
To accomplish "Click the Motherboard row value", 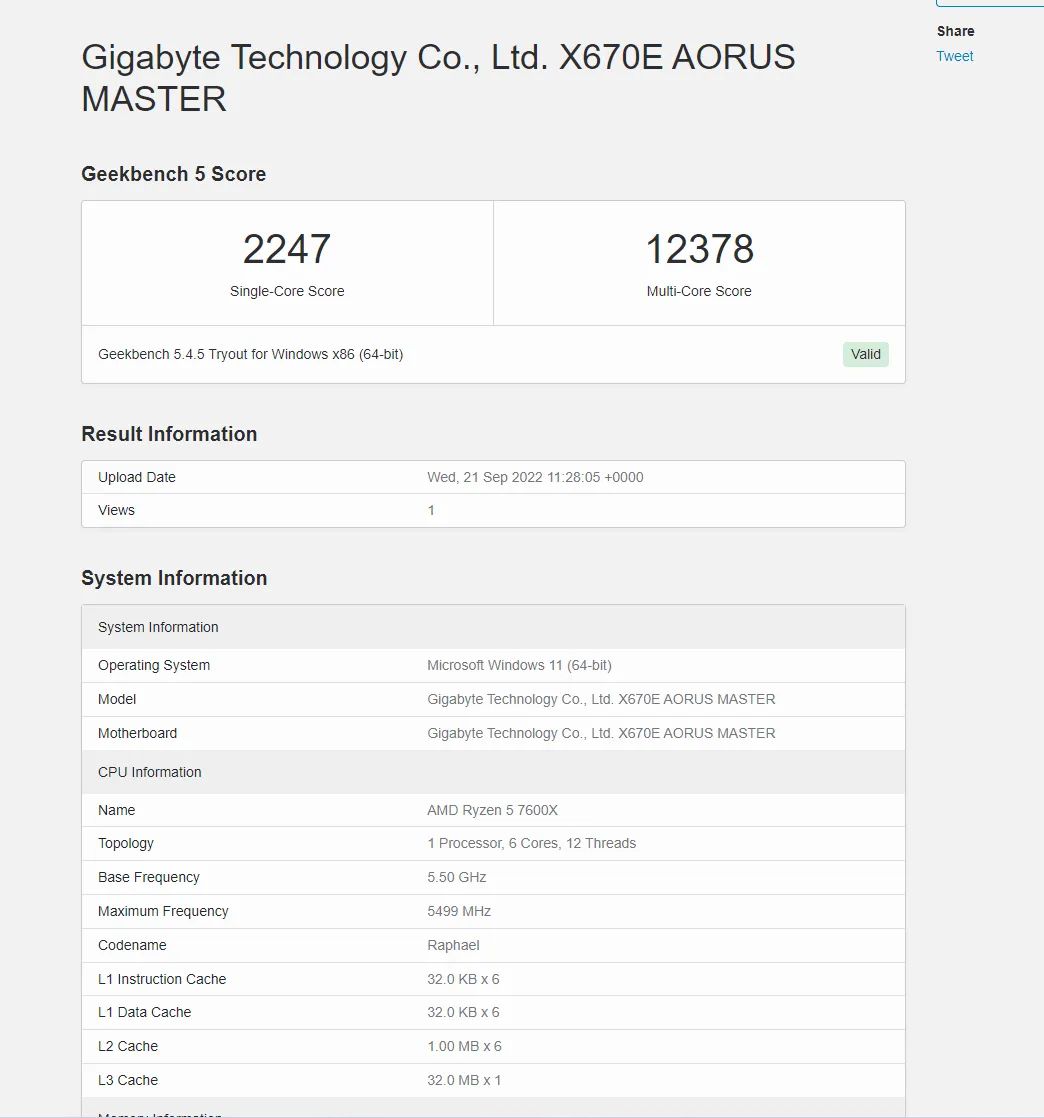I will click(x=601, y=733).
